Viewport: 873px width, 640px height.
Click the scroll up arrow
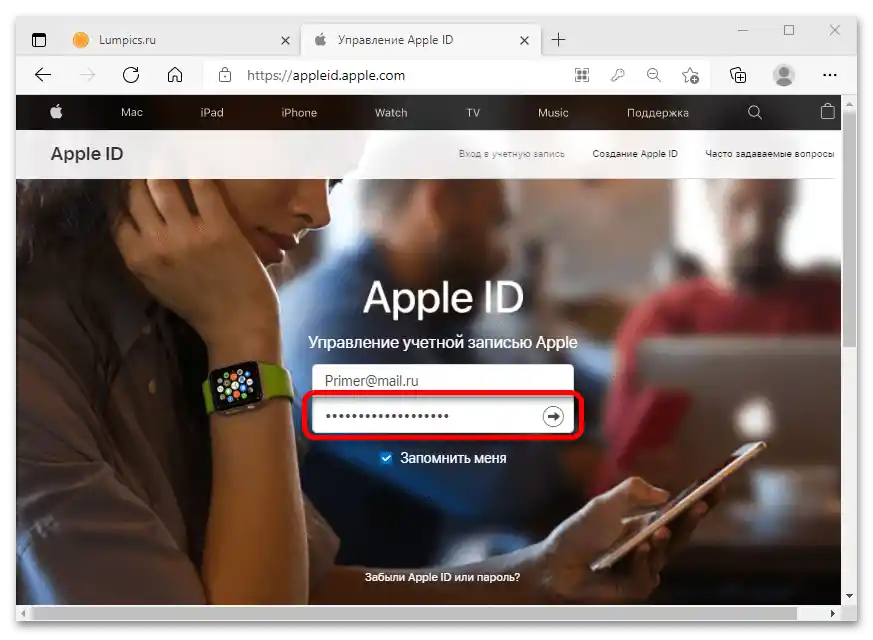pos(849,104)
